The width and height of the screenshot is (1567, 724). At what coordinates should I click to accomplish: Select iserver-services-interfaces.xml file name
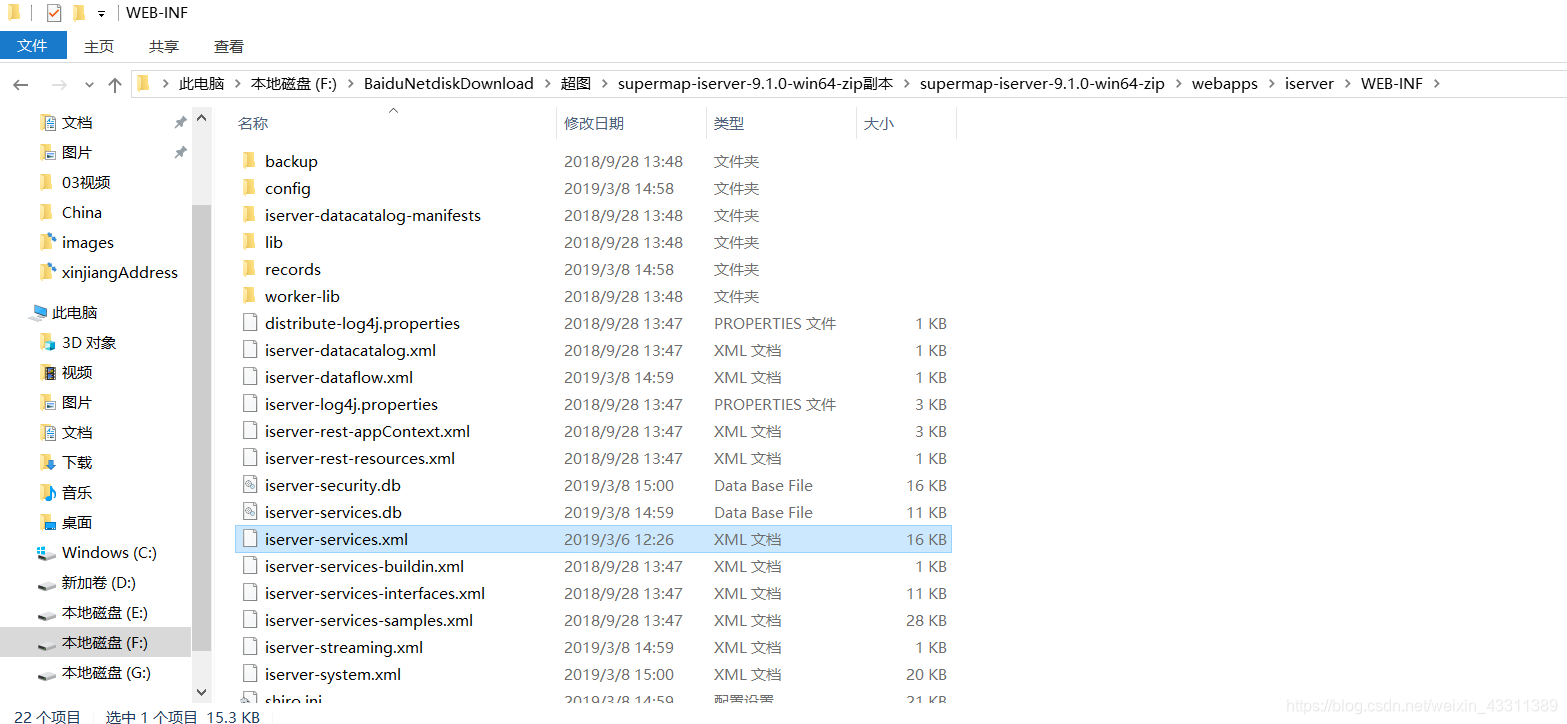pyautogui.click(x=375, y=593)
